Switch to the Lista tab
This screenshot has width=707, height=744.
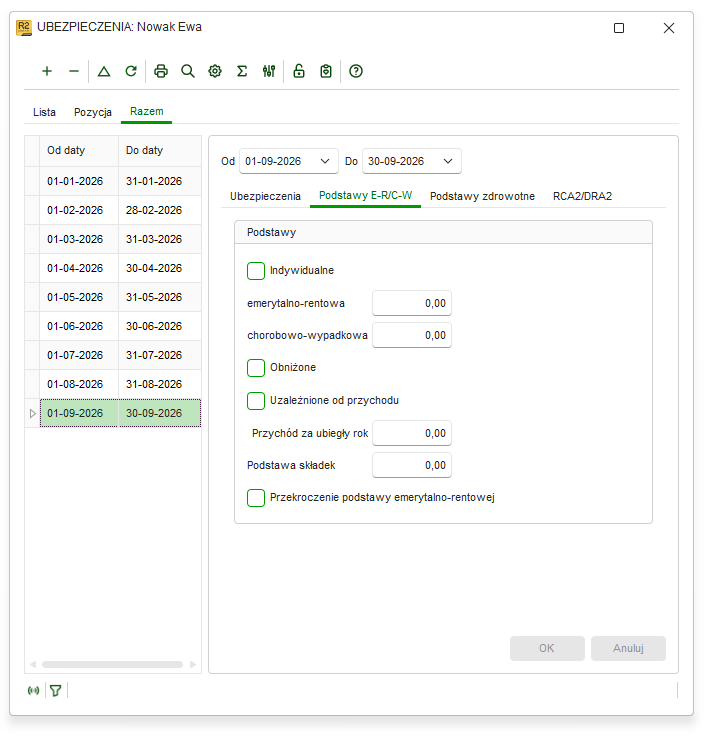[x=44, y=112]
